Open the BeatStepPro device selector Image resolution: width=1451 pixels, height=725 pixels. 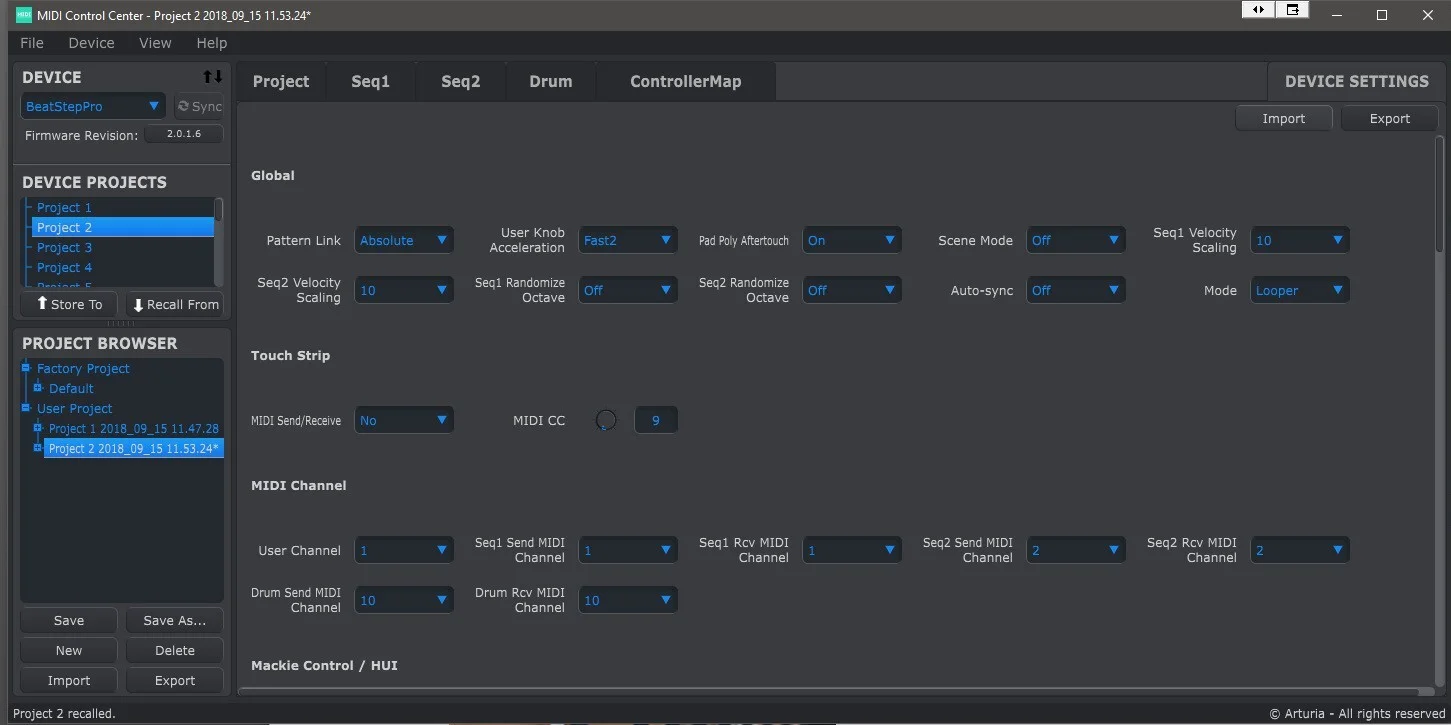(x=93, y=106)
